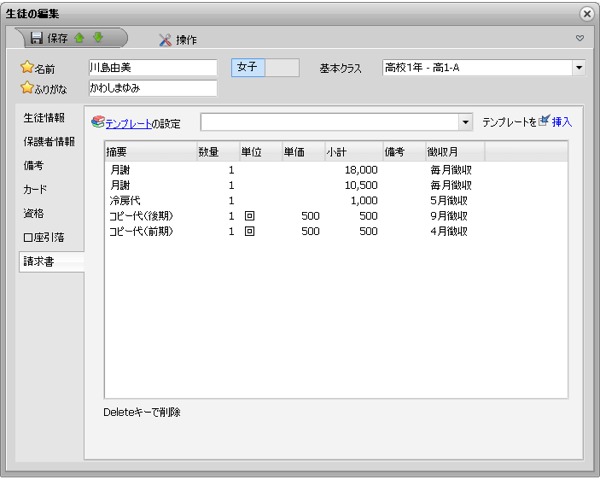
Task: Click the second green arrow beside save
Action: point(97,39)
